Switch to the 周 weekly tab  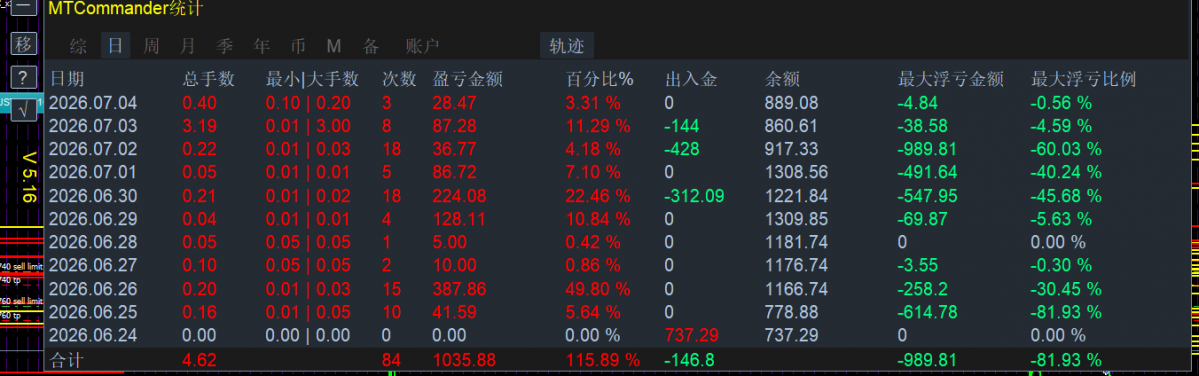coord(151,46)
